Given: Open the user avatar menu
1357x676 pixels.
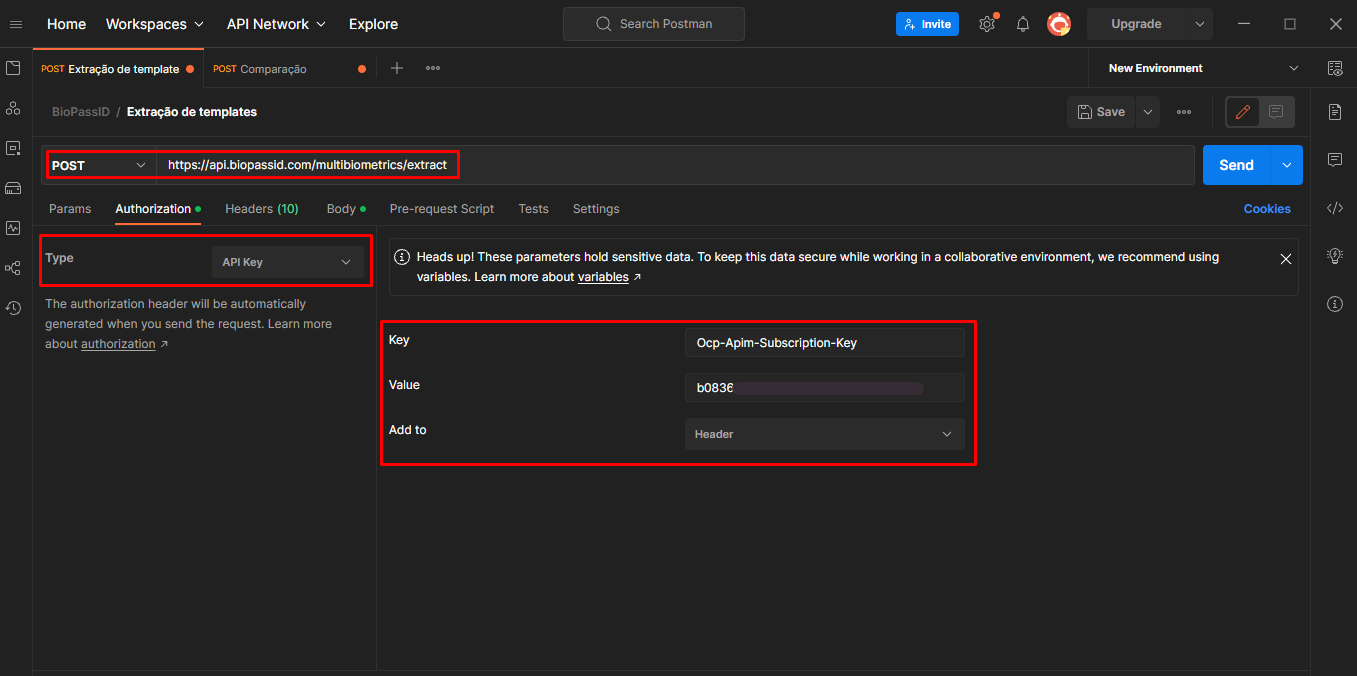Looking at the screenshot, I should tap(1059, 24).
